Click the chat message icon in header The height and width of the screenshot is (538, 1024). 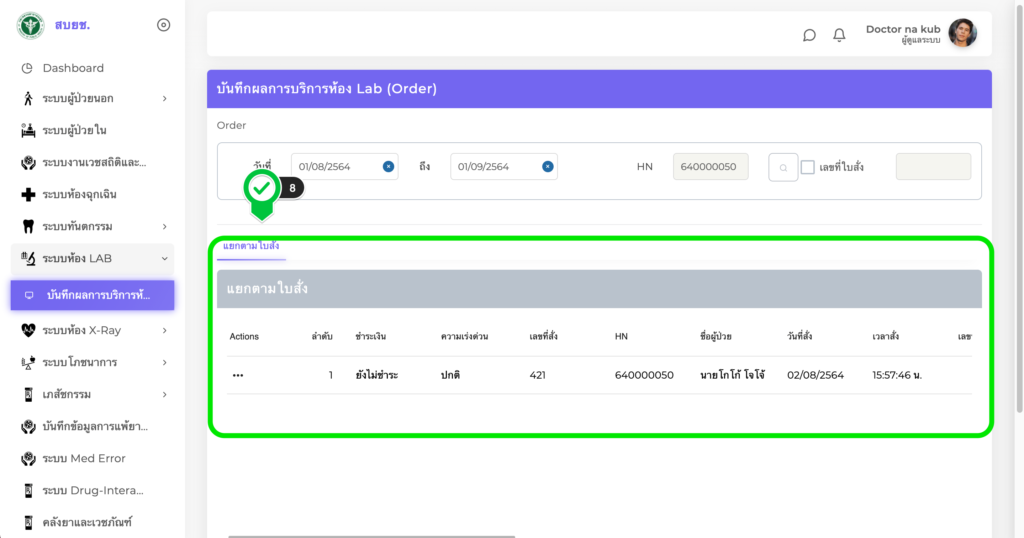coord(809,35)
